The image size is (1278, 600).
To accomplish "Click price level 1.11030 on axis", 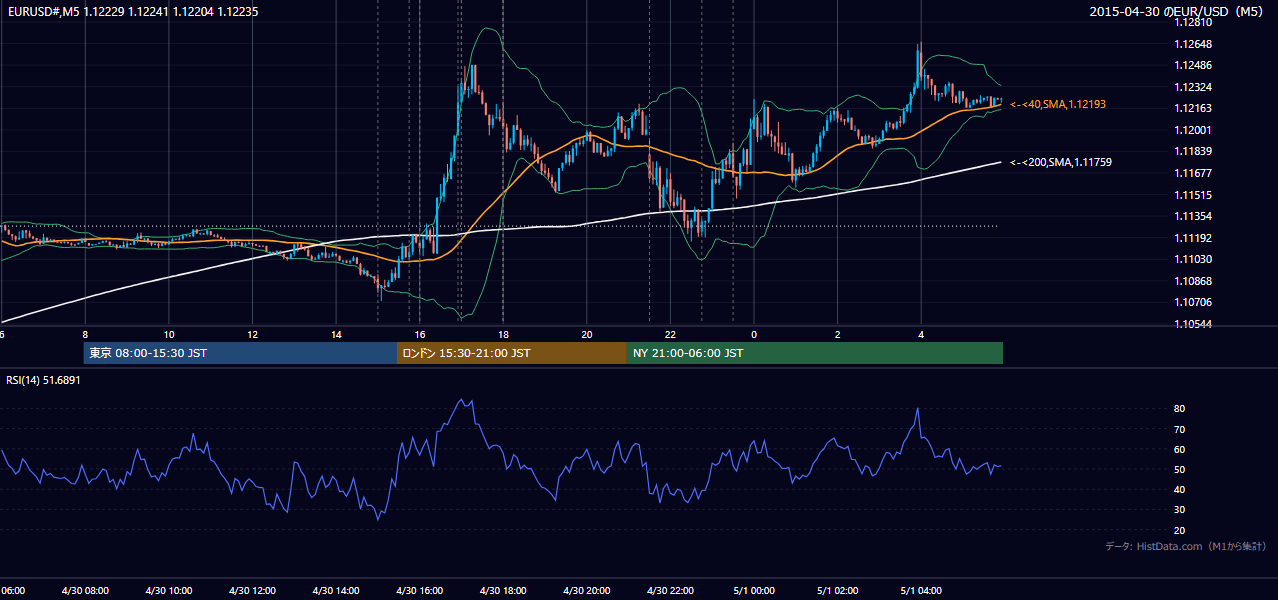I will click(1193, 259).
